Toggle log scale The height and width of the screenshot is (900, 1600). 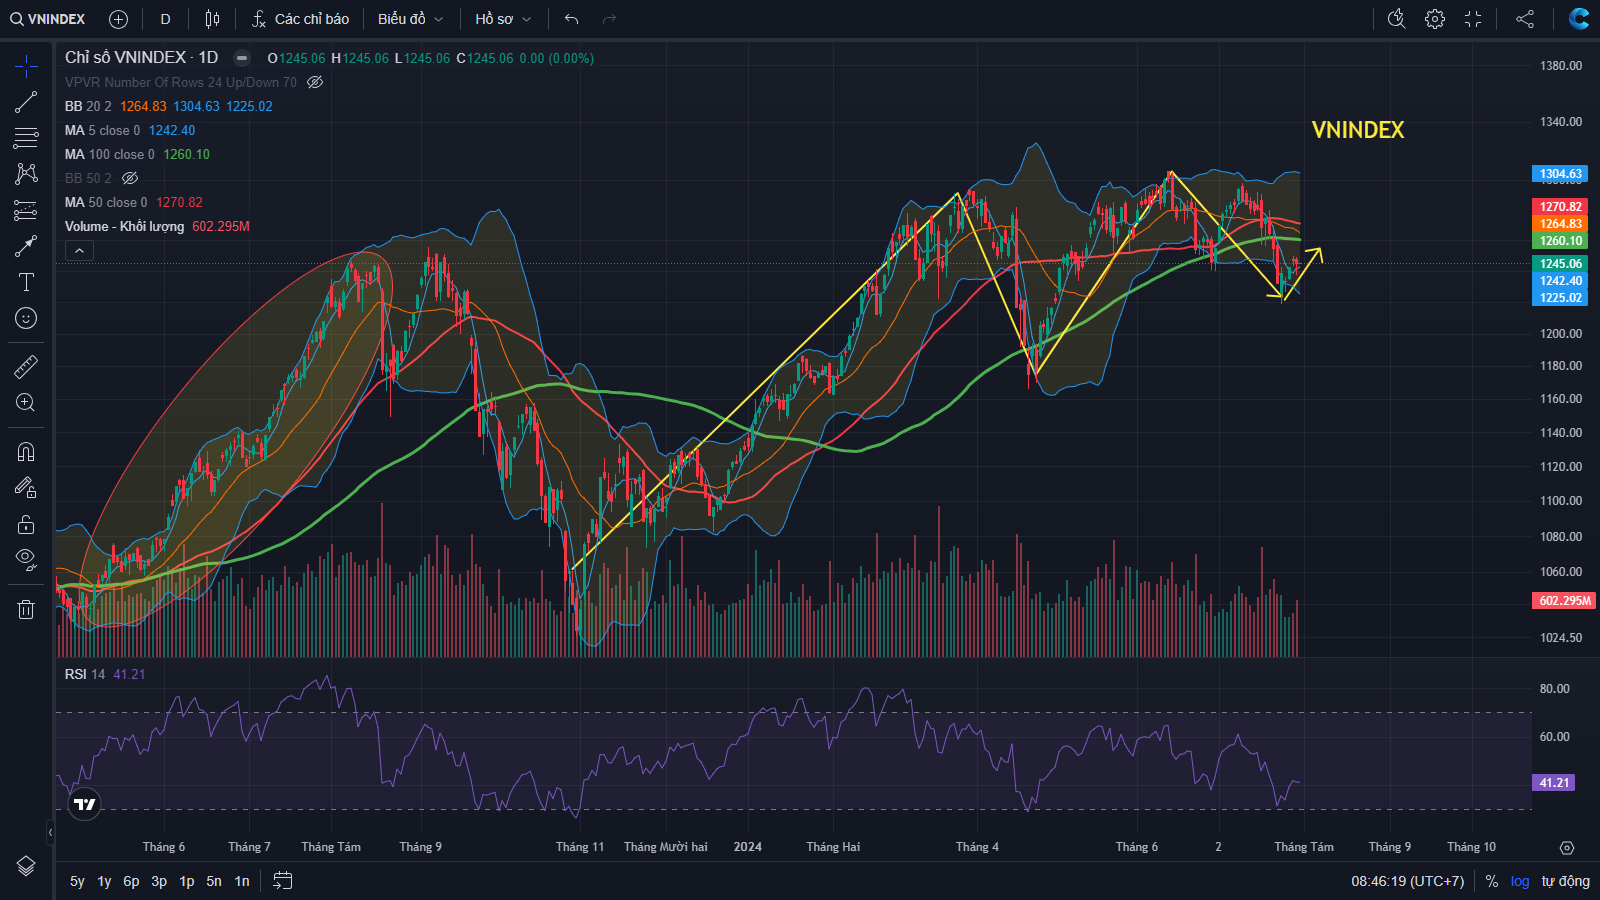(x=1520, y=881)
